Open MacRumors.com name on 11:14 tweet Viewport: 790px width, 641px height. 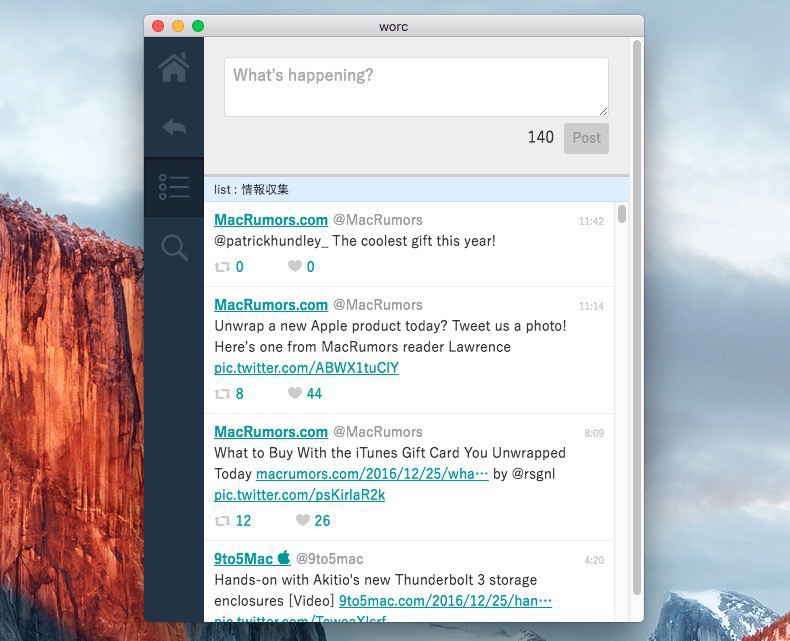pos(271,305)
